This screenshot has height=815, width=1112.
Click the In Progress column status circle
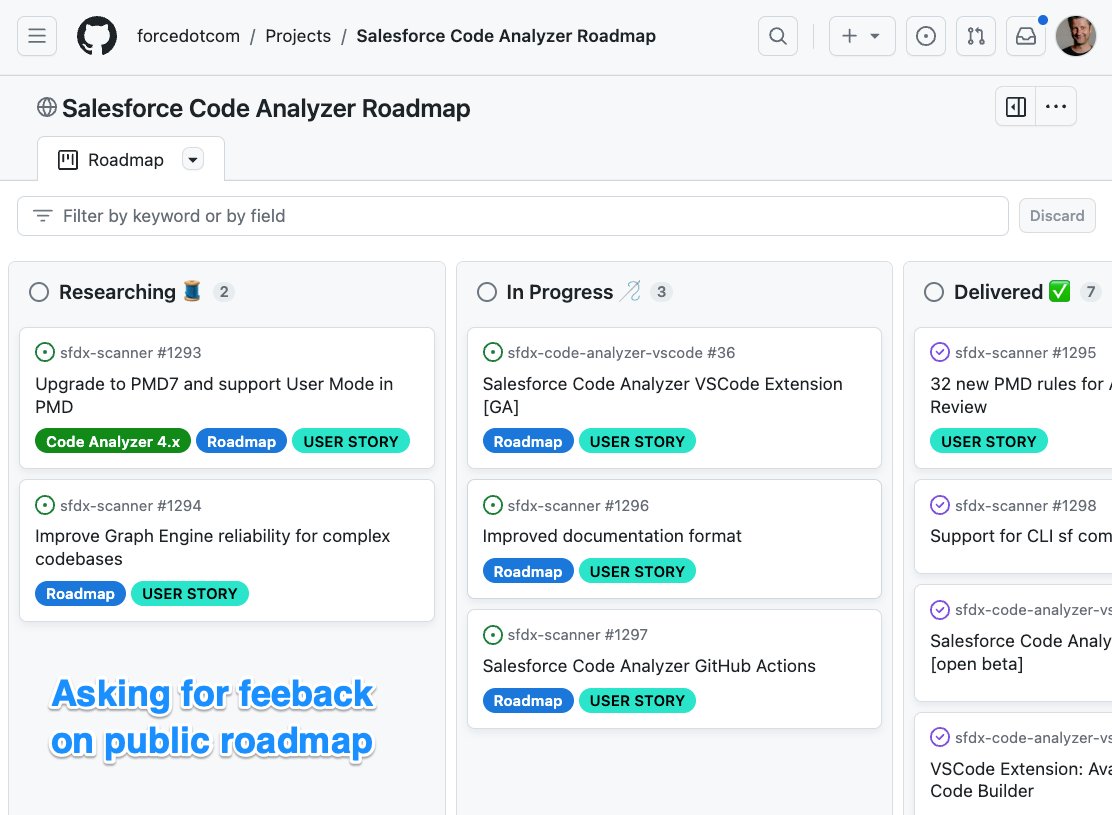(x=486, y=292)
